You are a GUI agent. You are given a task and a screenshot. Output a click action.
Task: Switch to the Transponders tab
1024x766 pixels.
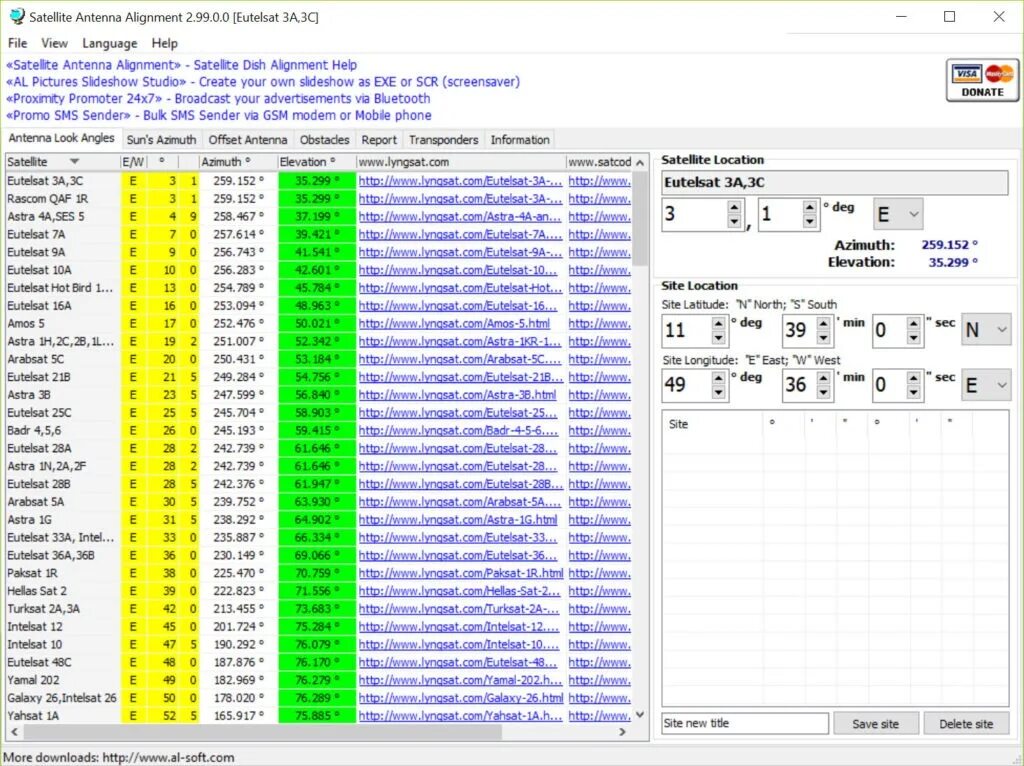(x=443, y=139)
